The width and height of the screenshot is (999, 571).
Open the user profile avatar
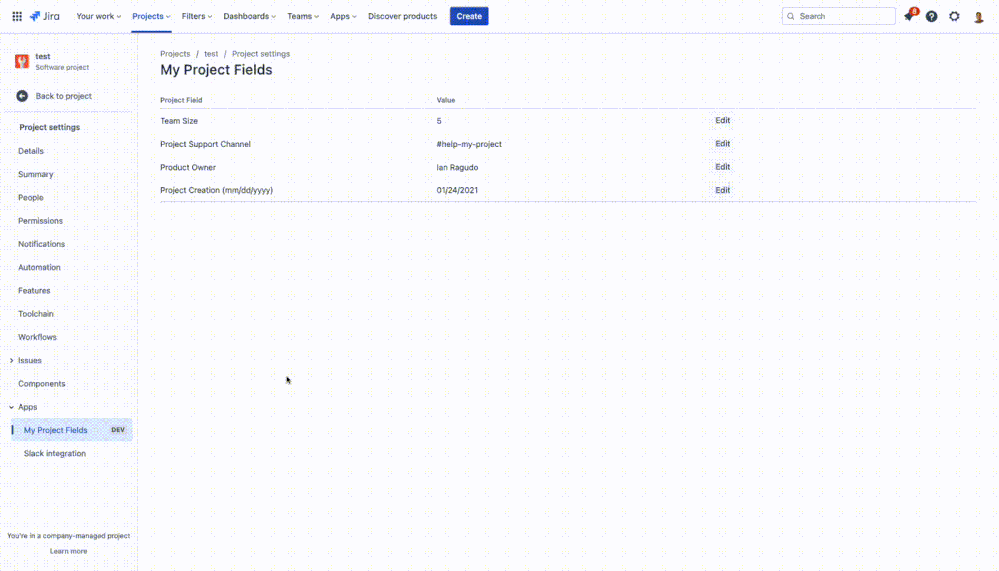coord(979,17)
